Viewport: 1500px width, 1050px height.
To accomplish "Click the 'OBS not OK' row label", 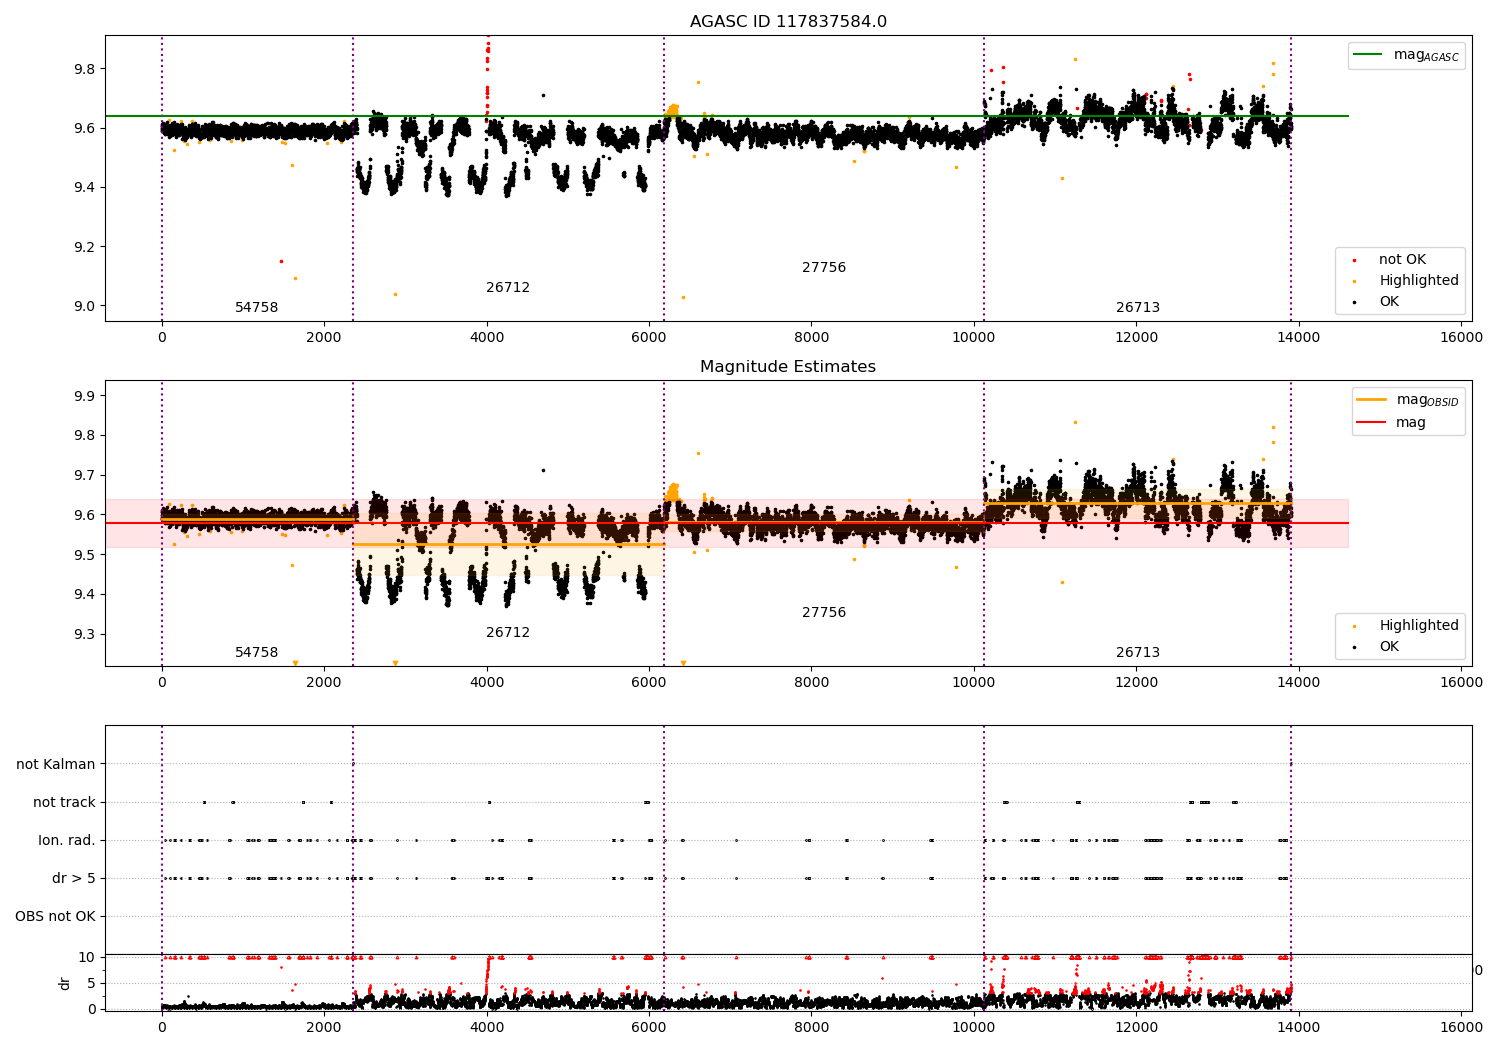I will (55, 917).
